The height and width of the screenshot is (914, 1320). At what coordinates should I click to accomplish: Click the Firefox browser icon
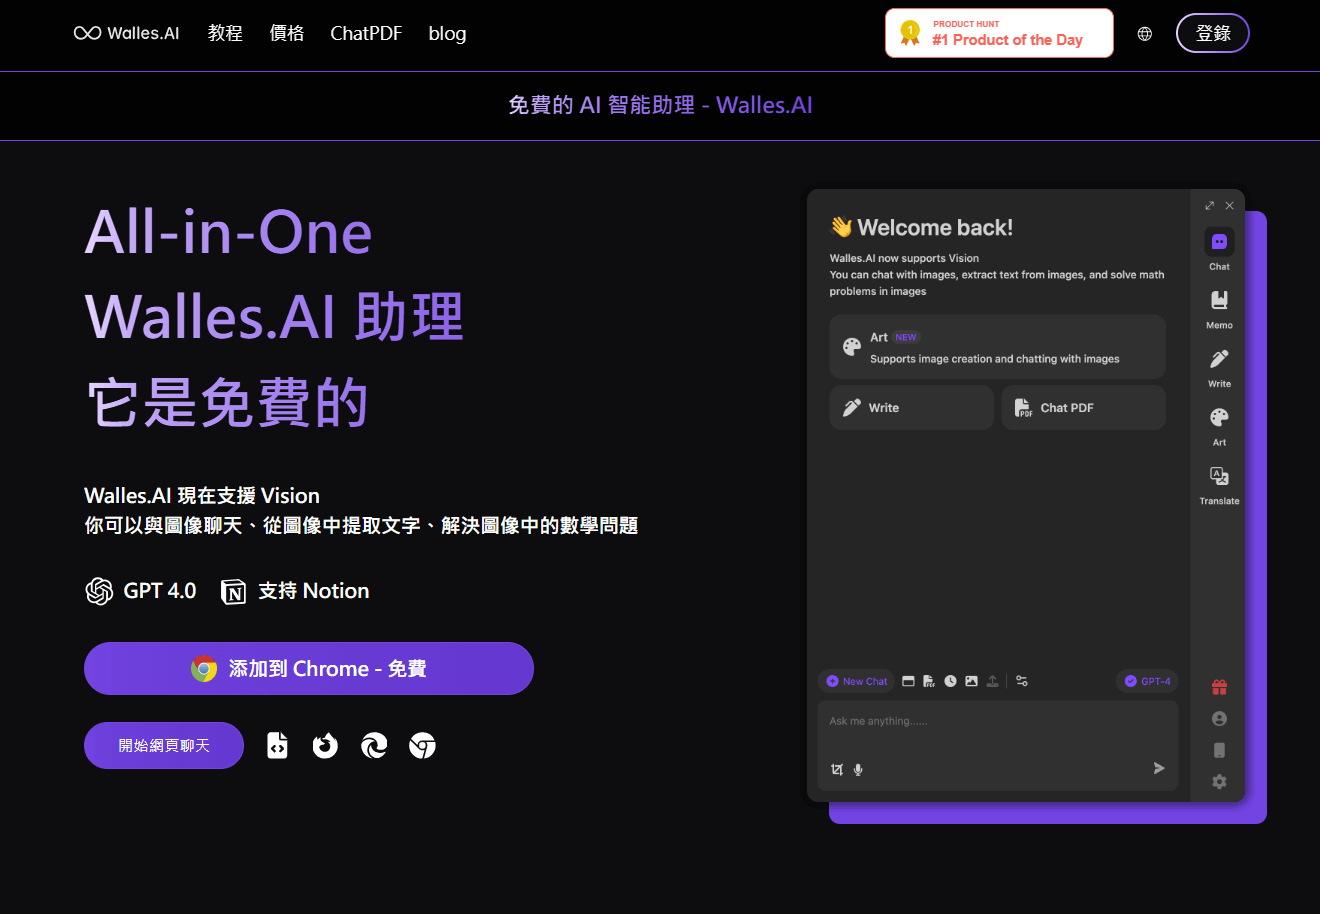[x=325, y=745]
